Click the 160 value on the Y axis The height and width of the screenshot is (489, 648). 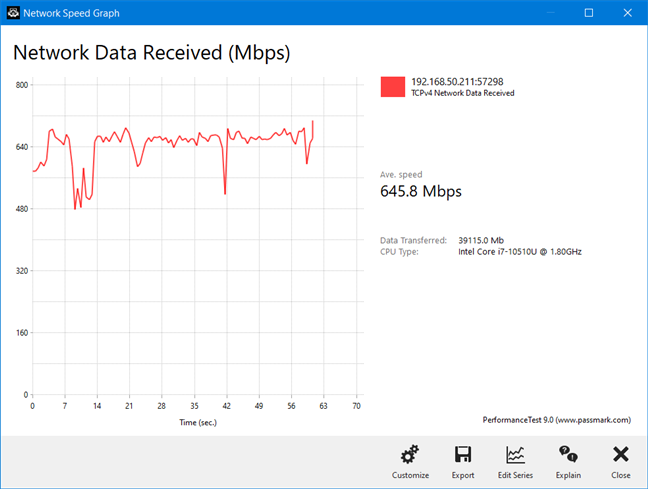click(22, 333)
